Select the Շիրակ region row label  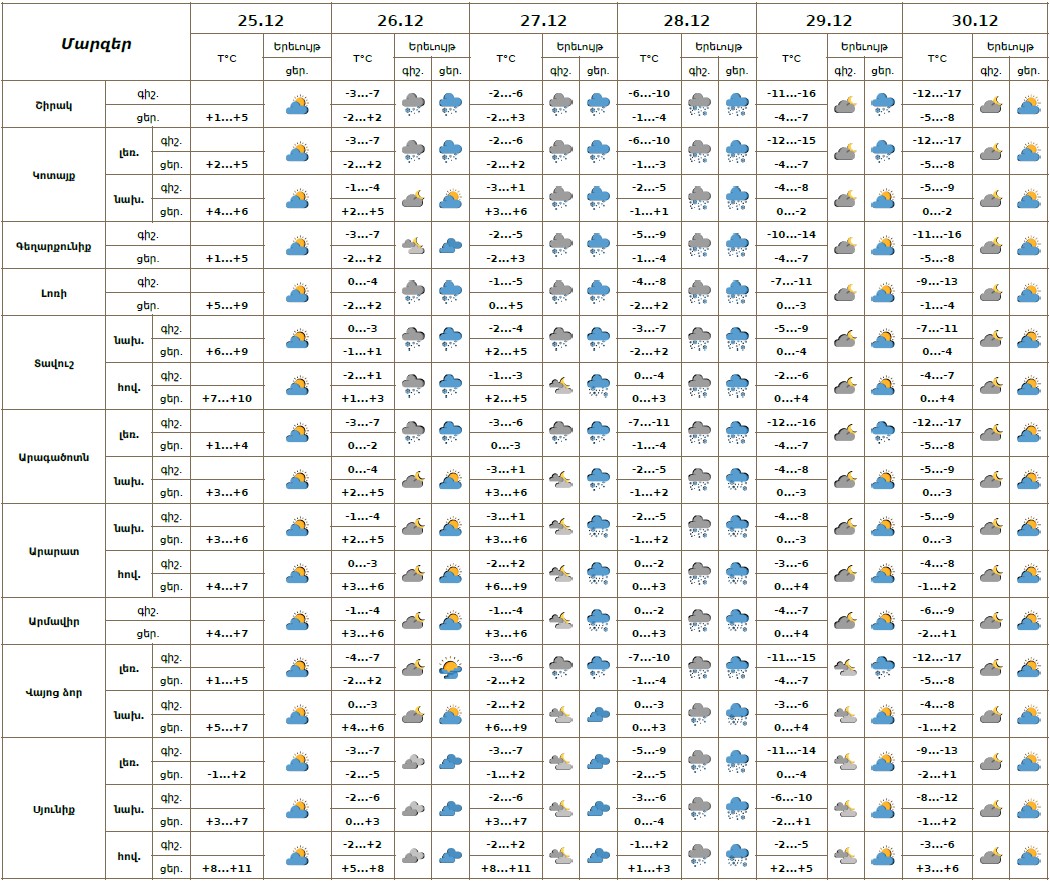click(54, 104)
